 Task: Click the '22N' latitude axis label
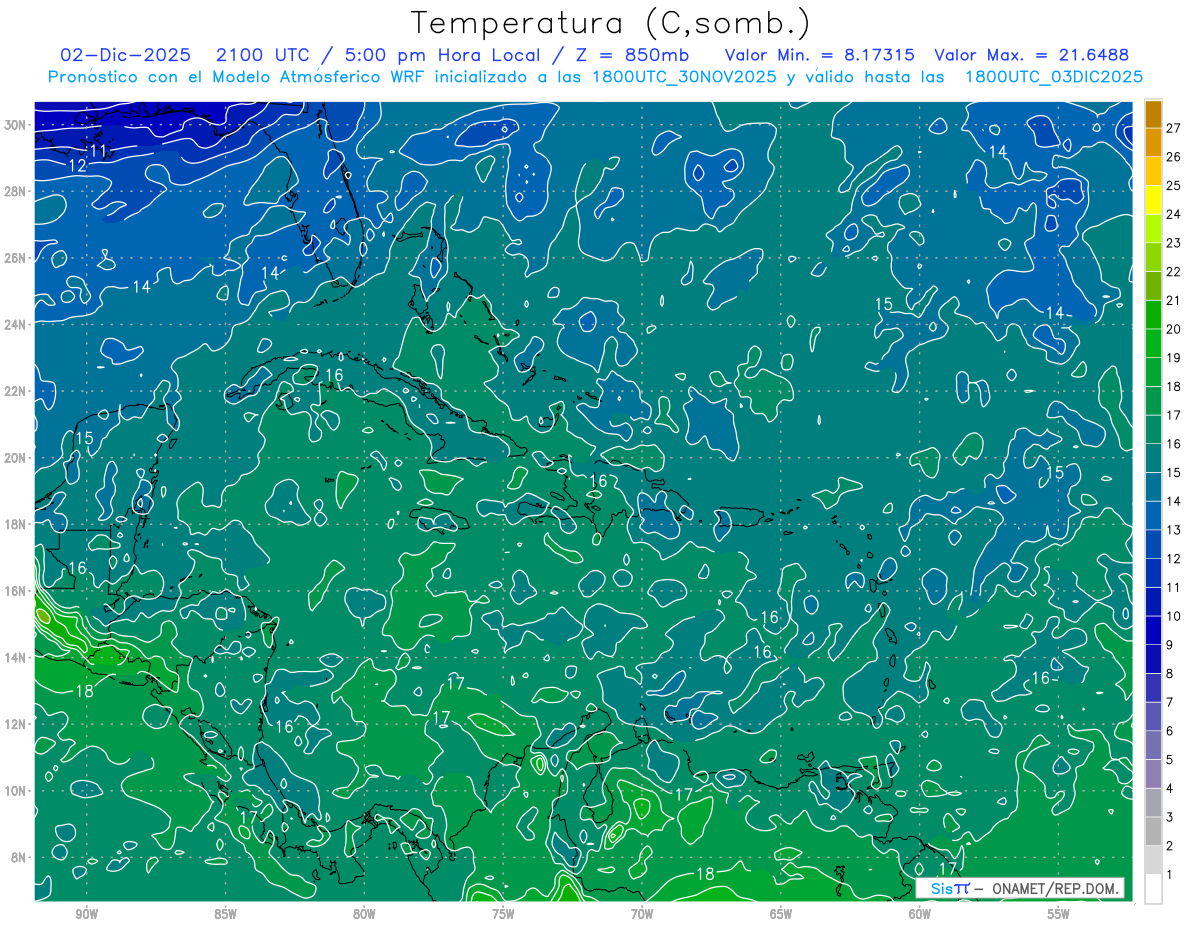16,391
